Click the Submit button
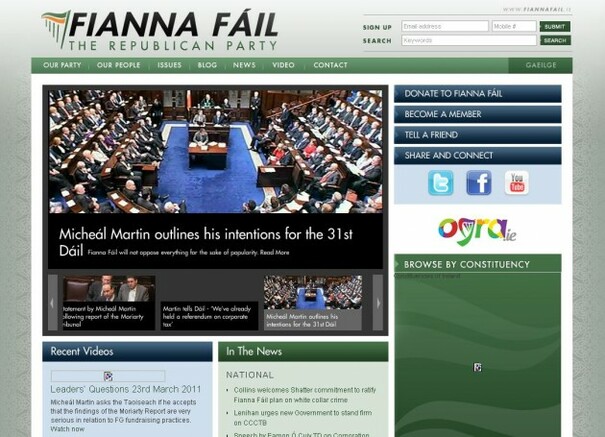The width and height of the screenshot is (605, 437). 555,26
